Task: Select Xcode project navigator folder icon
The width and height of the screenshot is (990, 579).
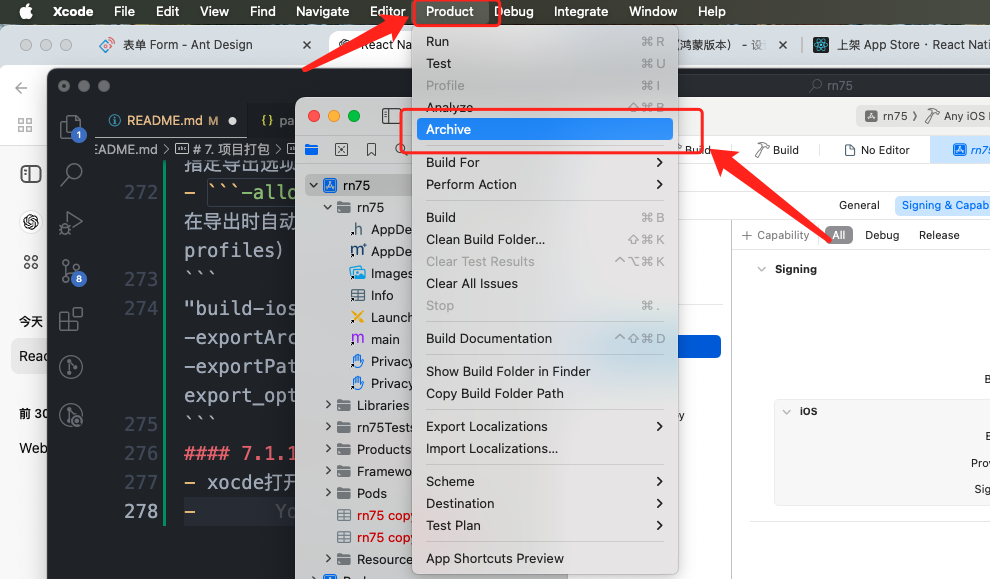Action: pos(312,150)
